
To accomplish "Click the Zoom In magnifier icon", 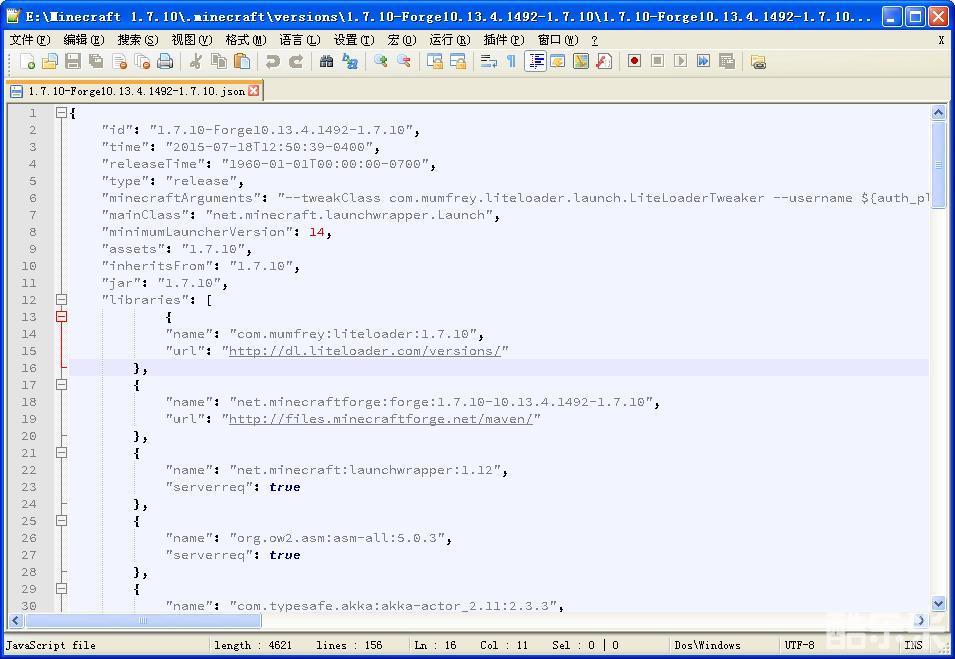I will coord(381,62).
